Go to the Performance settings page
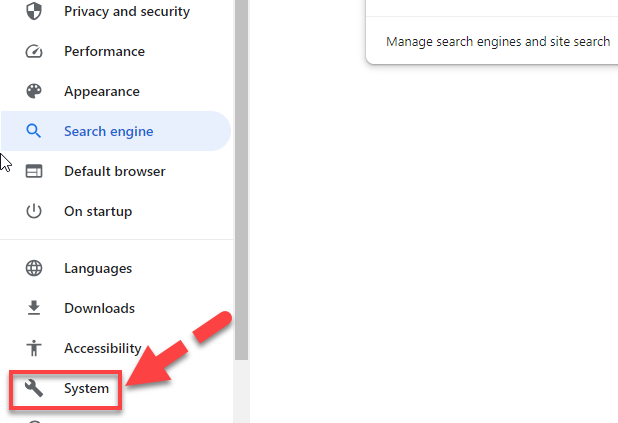This screenshot has height=423, width=618. tap(104, 51)
